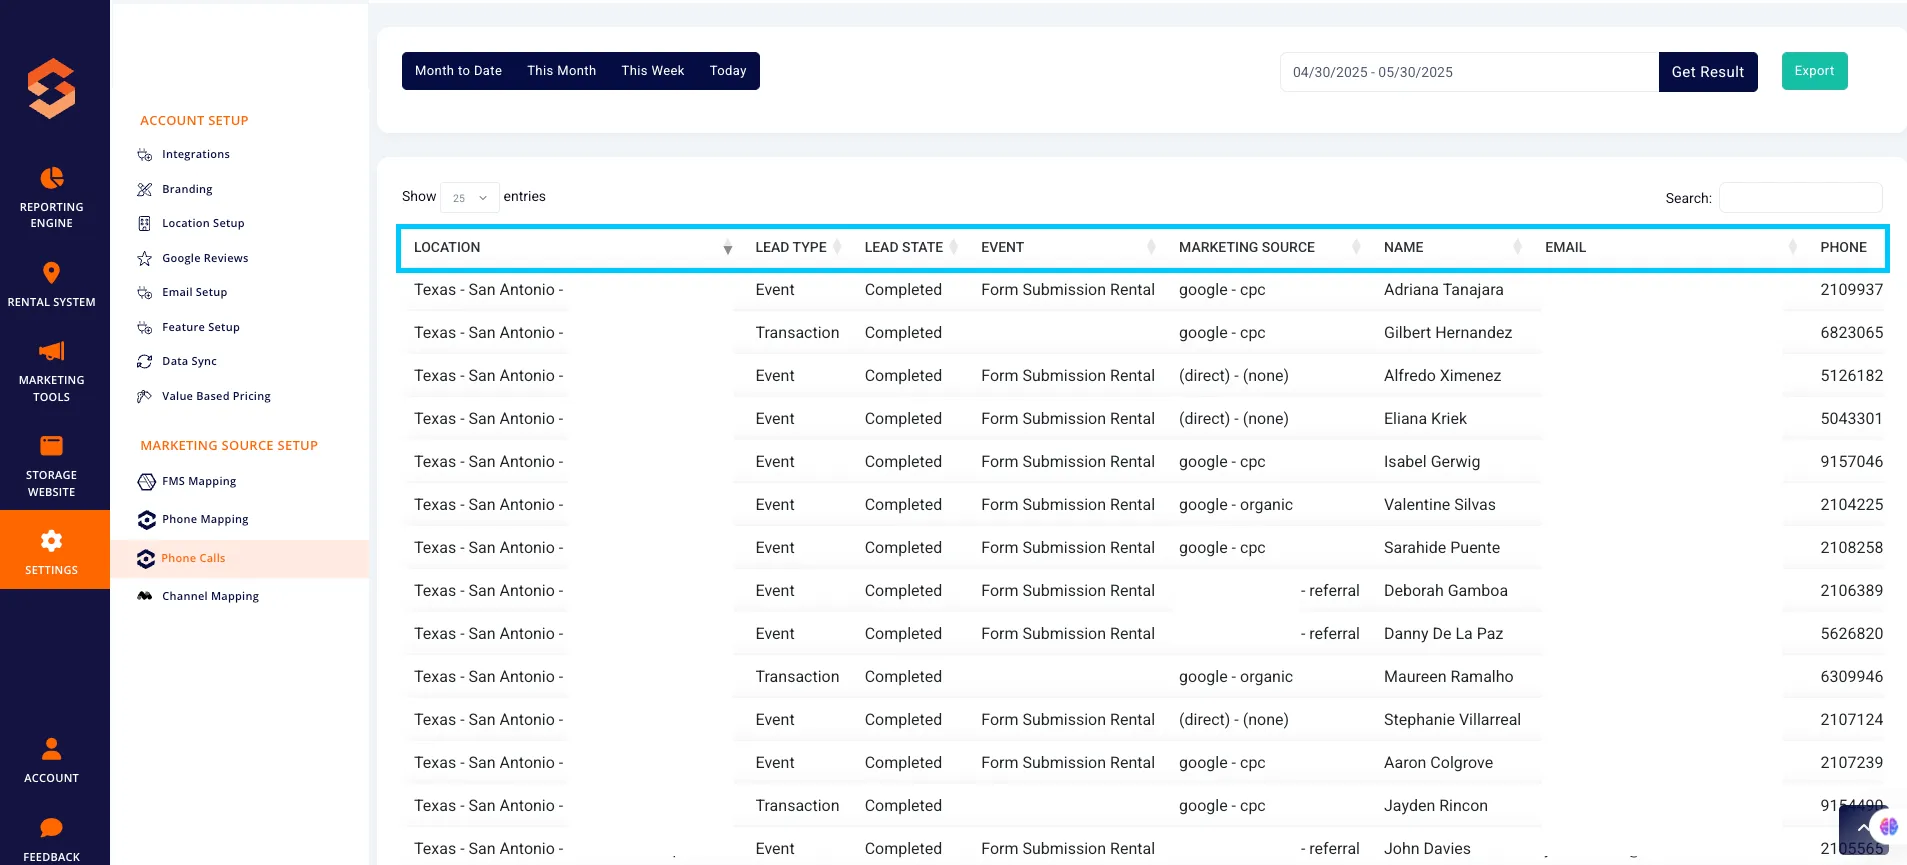Click the Integrations icon
Image resolution: width=1907 pixels, height=865 pixels.
click(145, 155)
